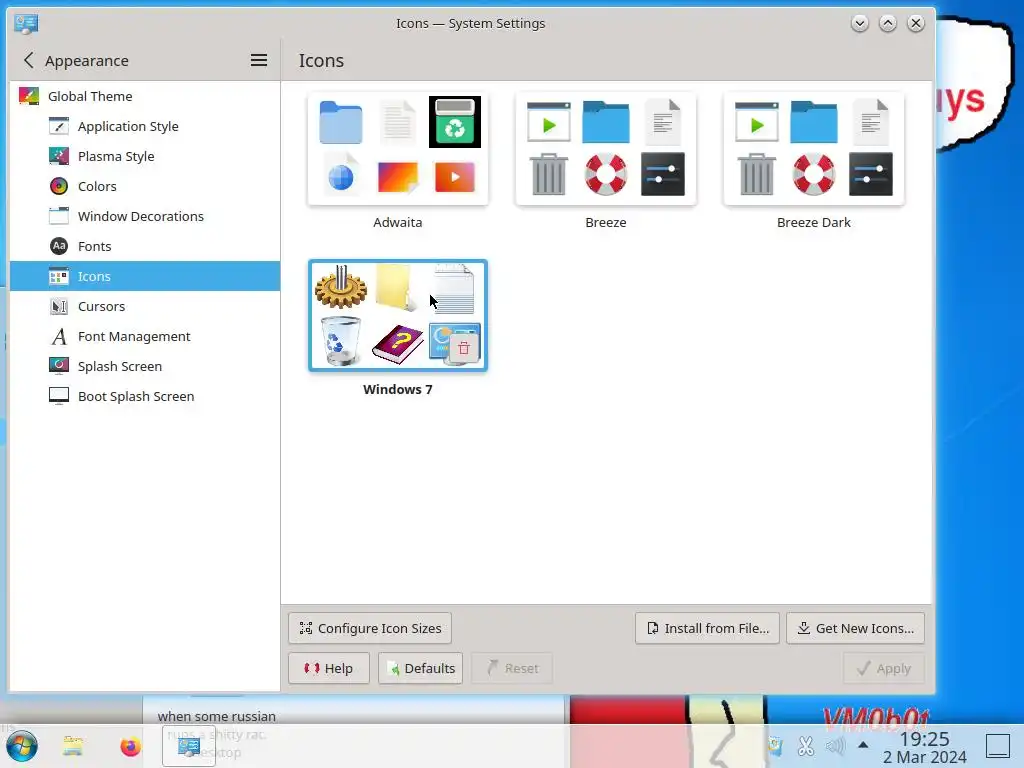
Task: Close the System Settings window
Action: [916, 24]
